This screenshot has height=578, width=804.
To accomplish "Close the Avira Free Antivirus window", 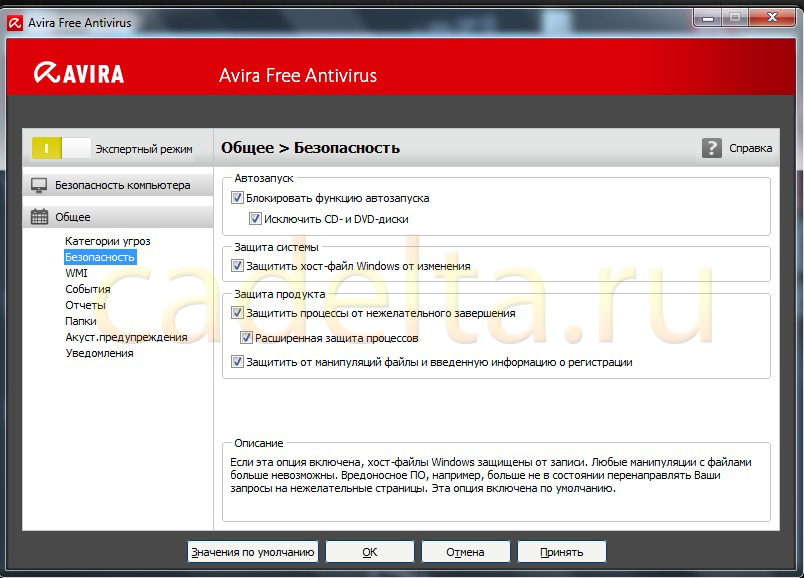I will point(772,18).
